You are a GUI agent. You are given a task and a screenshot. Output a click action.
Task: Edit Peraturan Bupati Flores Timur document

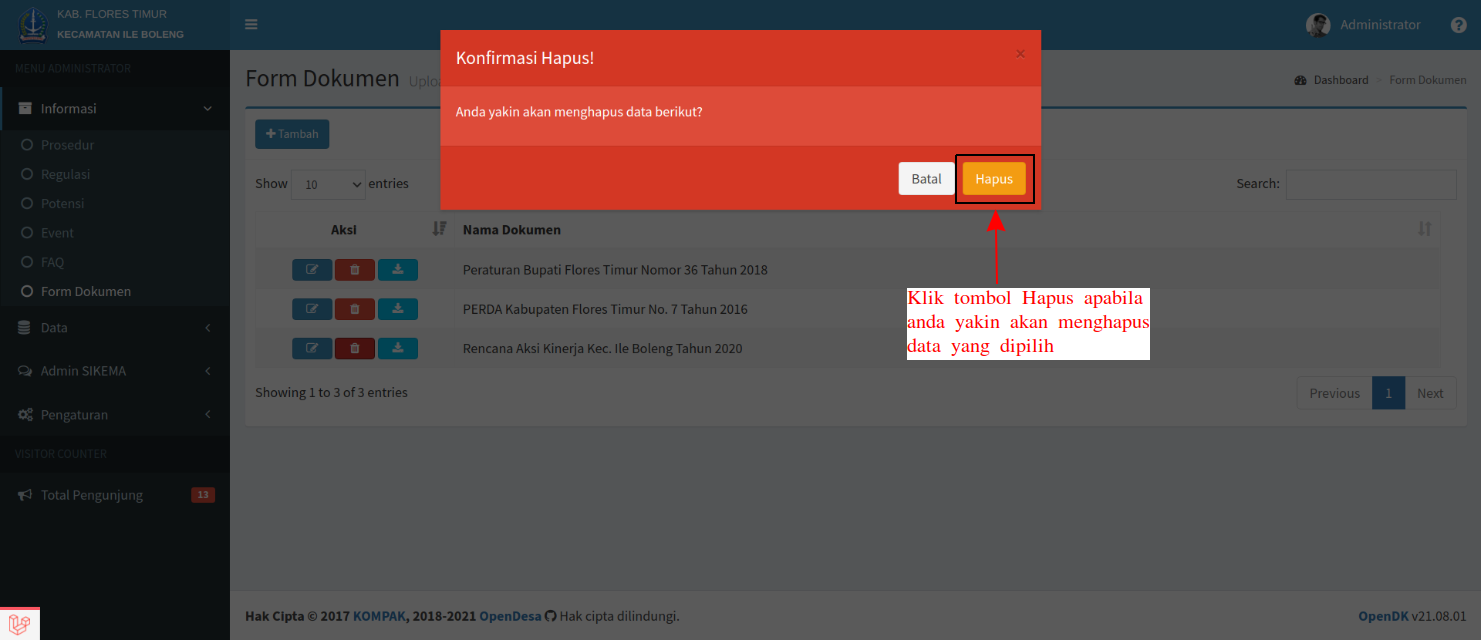coord(312,269)
